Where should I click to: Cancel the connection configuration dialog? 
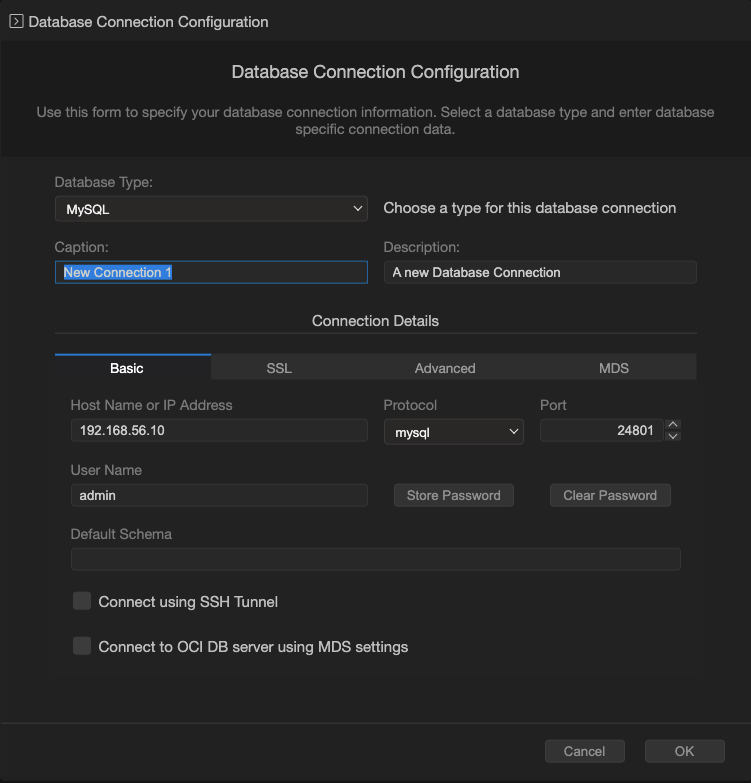pos(585,751)
